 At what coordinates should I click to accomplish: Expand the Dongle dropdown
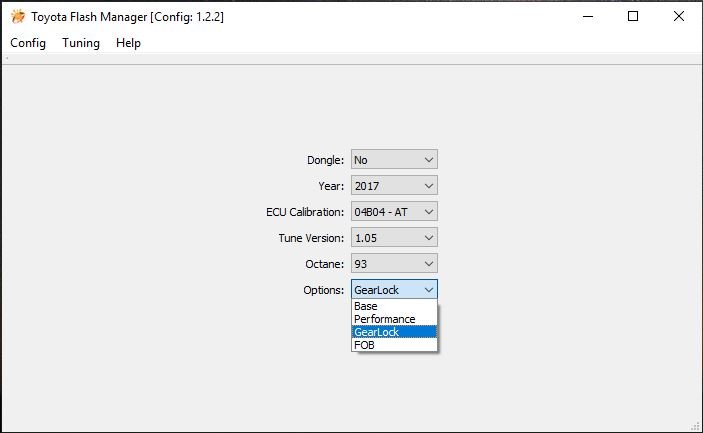[394, 160]
